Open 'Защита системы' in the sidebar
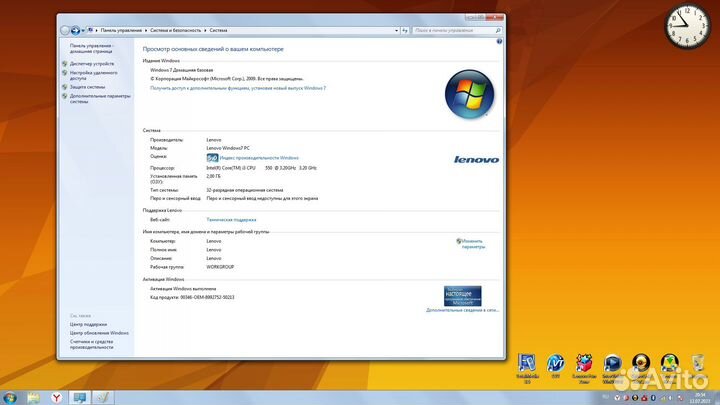 [x=87, y=87]
